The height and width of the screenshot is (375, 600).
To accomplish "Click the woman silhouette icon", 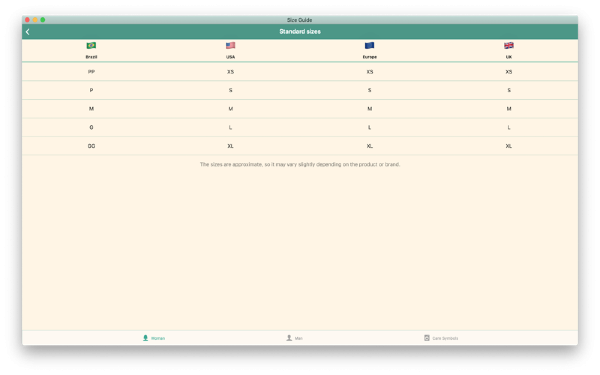I will click(x=145, y=338).
